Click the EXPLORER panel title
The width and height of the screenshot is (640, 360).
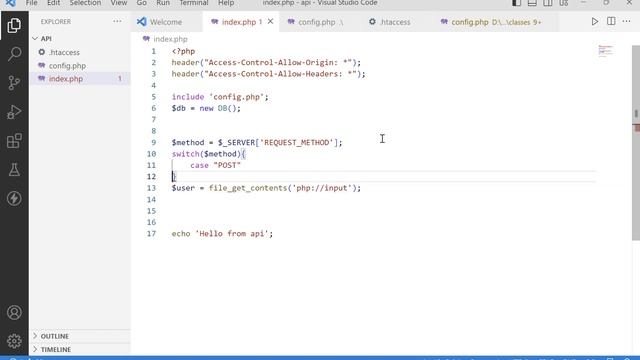pos(56,22)
